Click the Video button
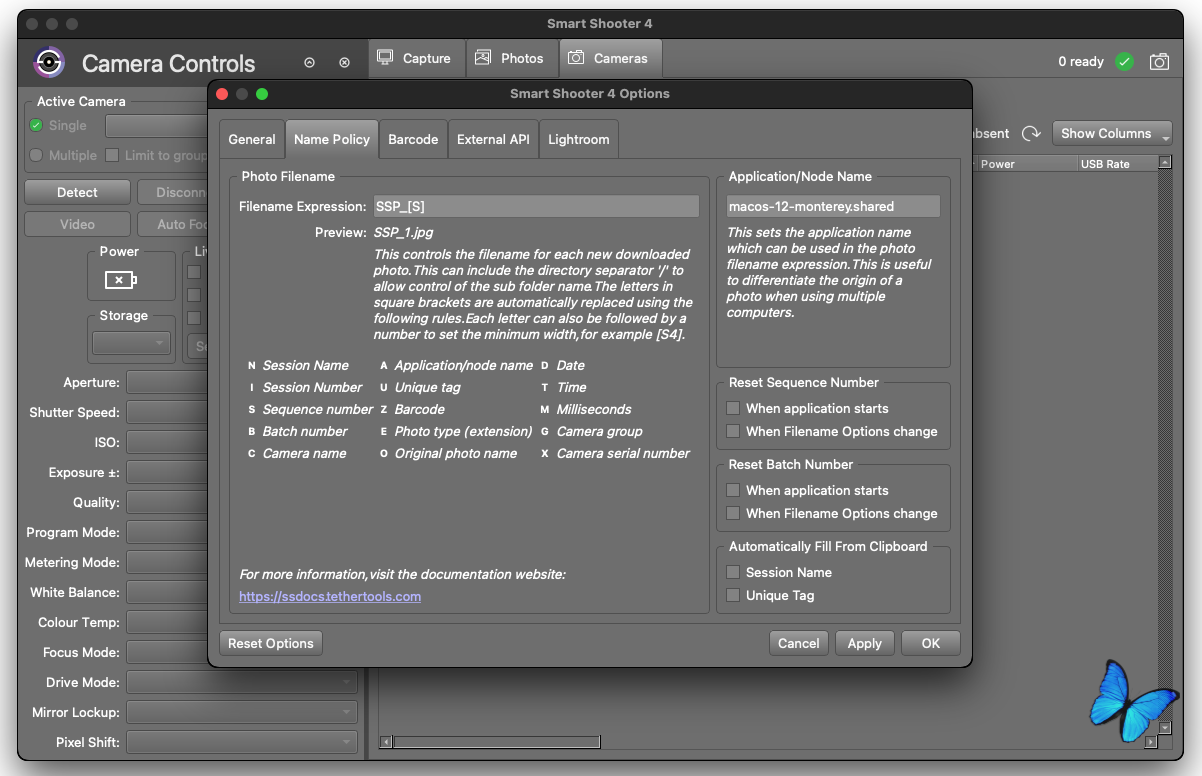This screenshot has width=1202, height=776. click(77, 224)
